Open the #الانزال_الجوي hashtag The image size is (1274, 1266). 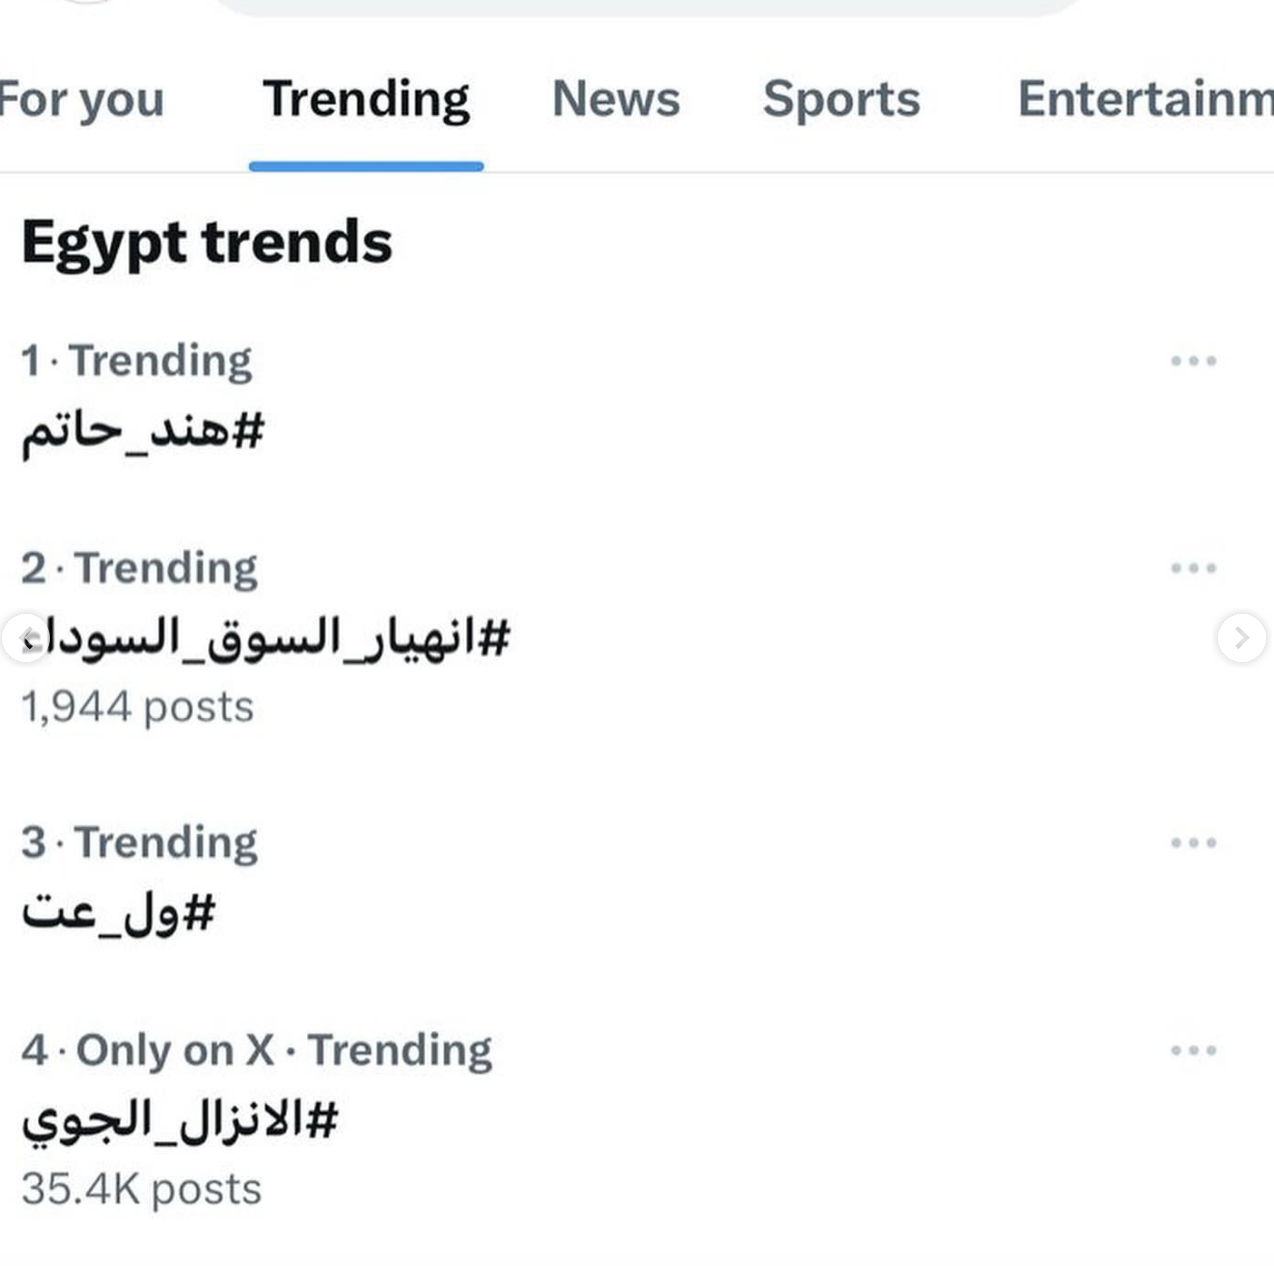[180, 1120]
